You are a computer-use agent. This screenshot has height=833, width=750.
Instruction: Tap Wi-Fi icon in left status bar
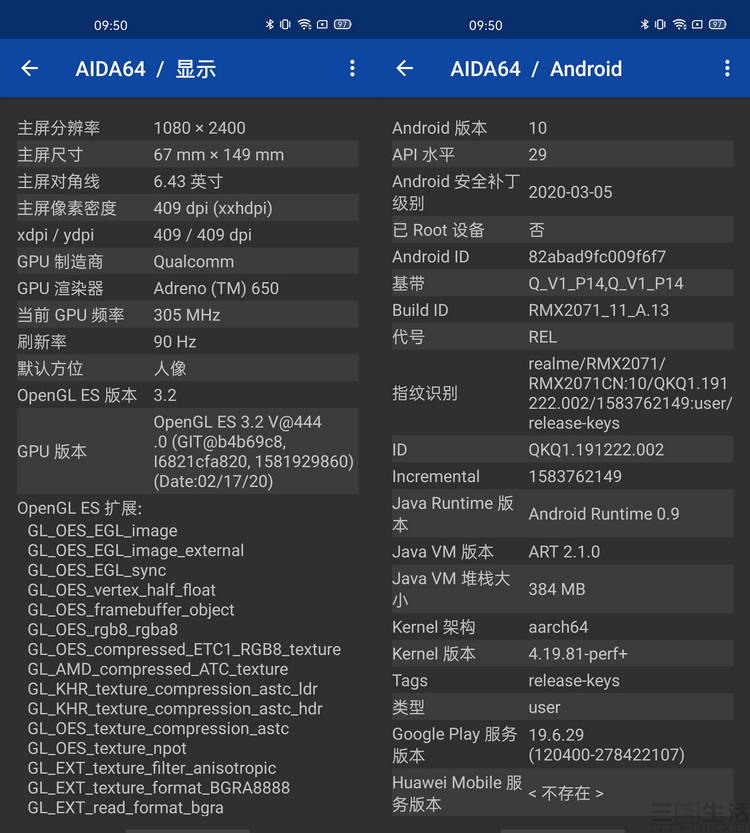(x=304, y=24)
